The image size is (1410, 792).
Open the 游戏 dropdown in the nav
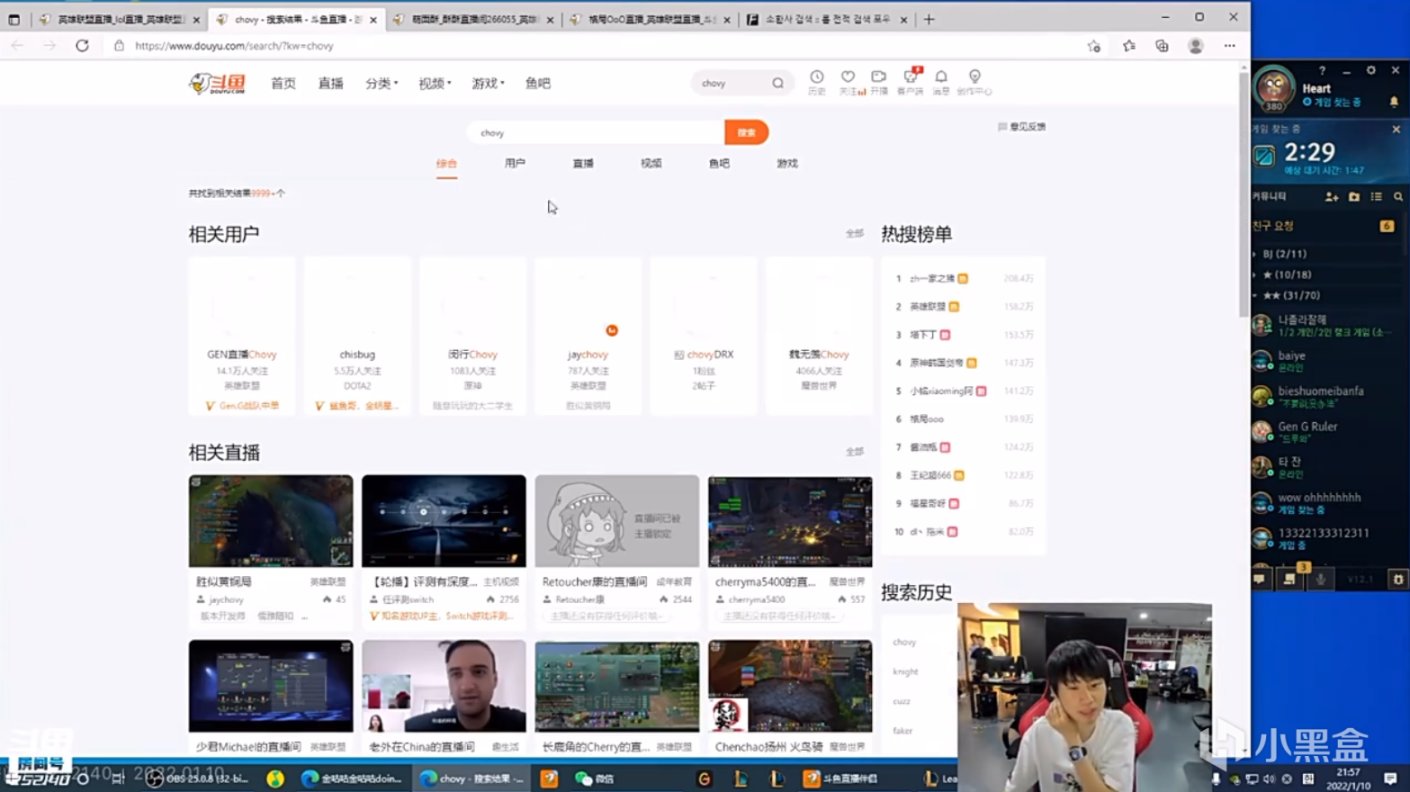click(488, 83)
